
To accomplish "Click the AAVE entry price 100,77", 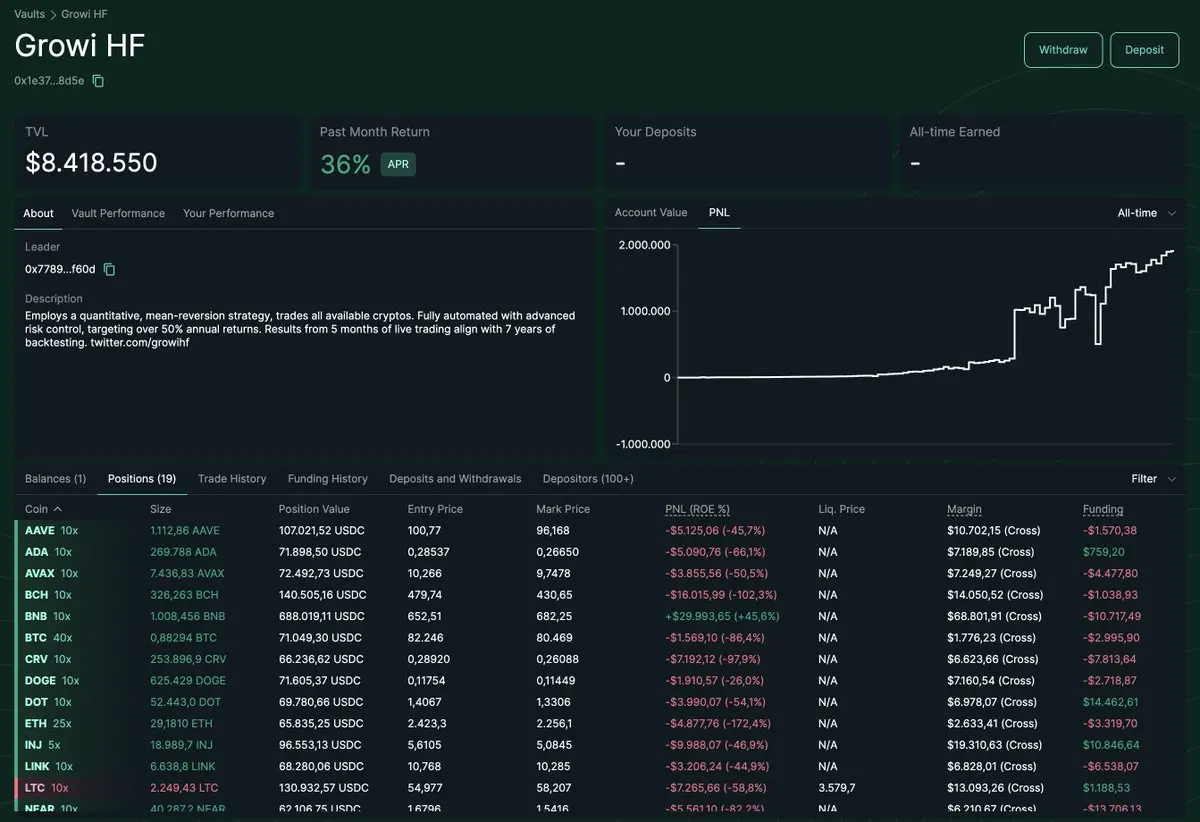I will point(424,531).
